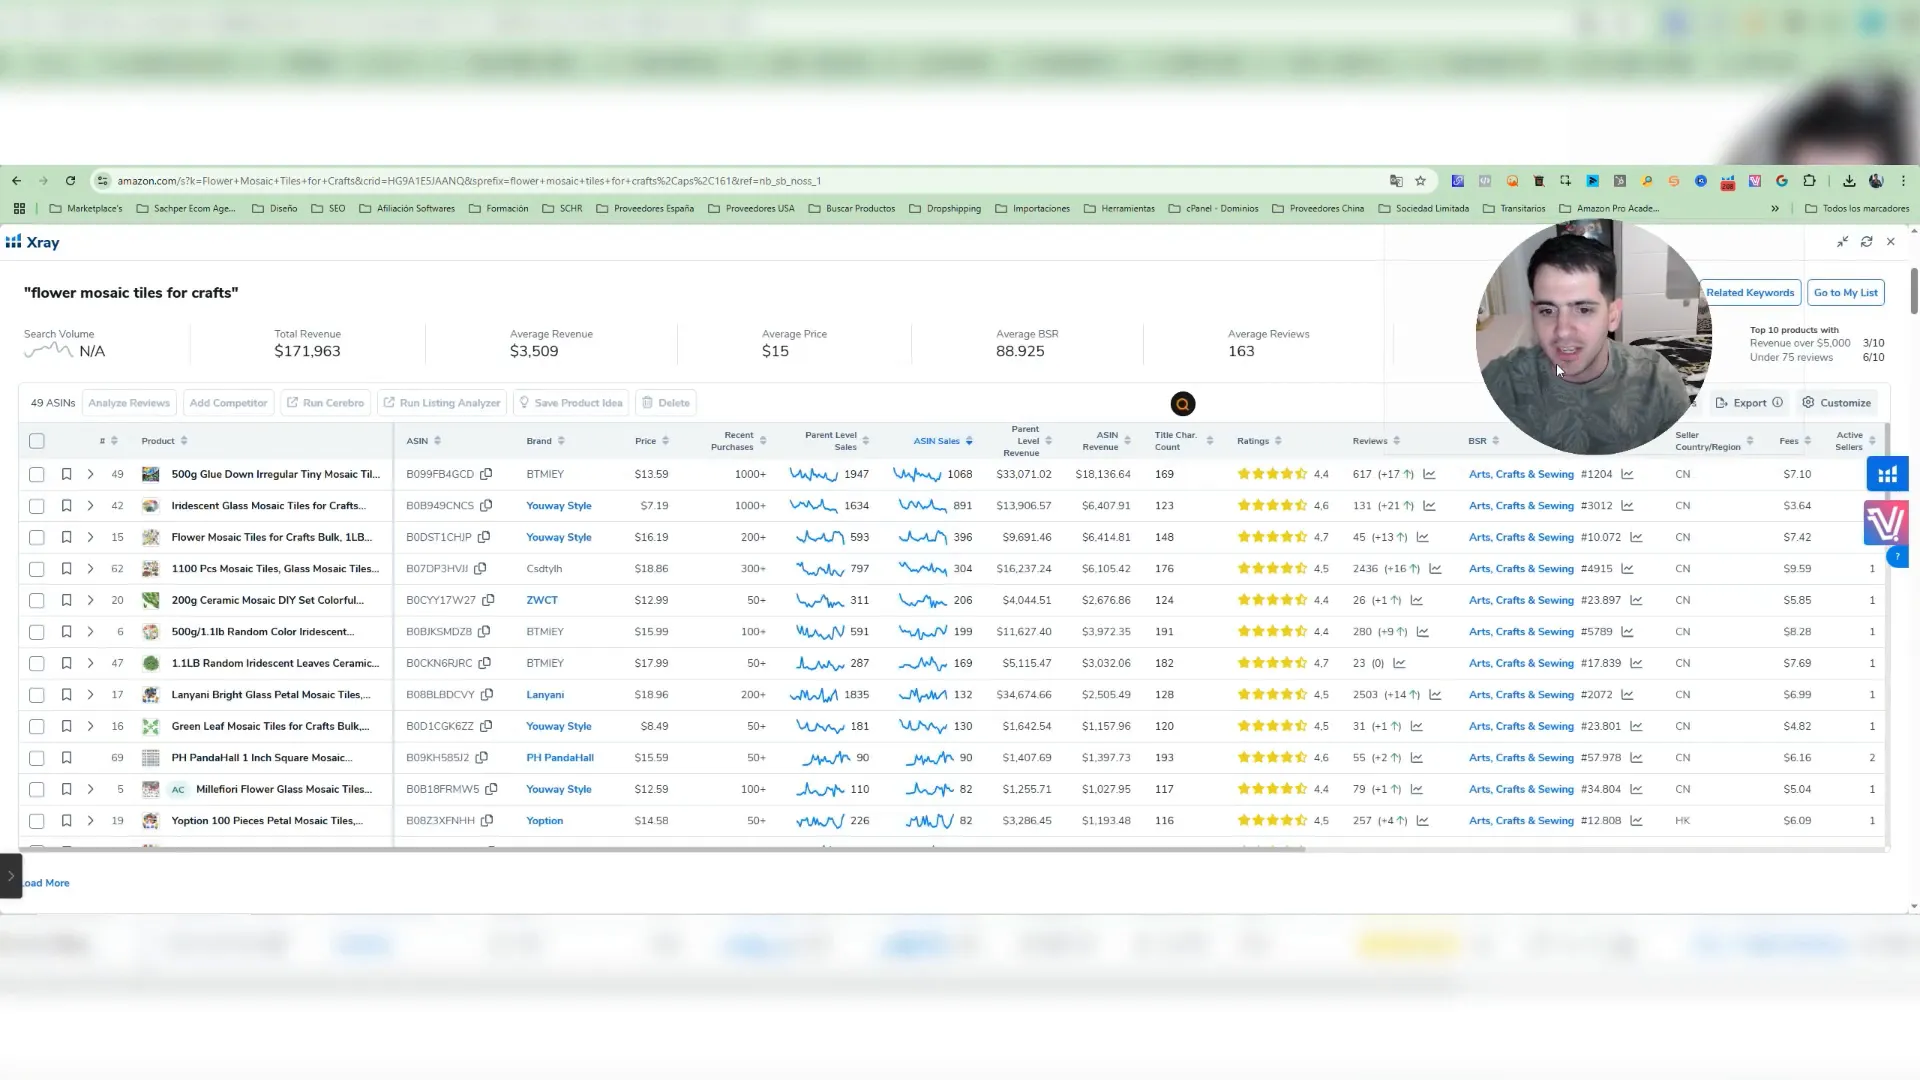
Task: Copy the ASIN B0B949CNCS
Action: tap(486, 506)
